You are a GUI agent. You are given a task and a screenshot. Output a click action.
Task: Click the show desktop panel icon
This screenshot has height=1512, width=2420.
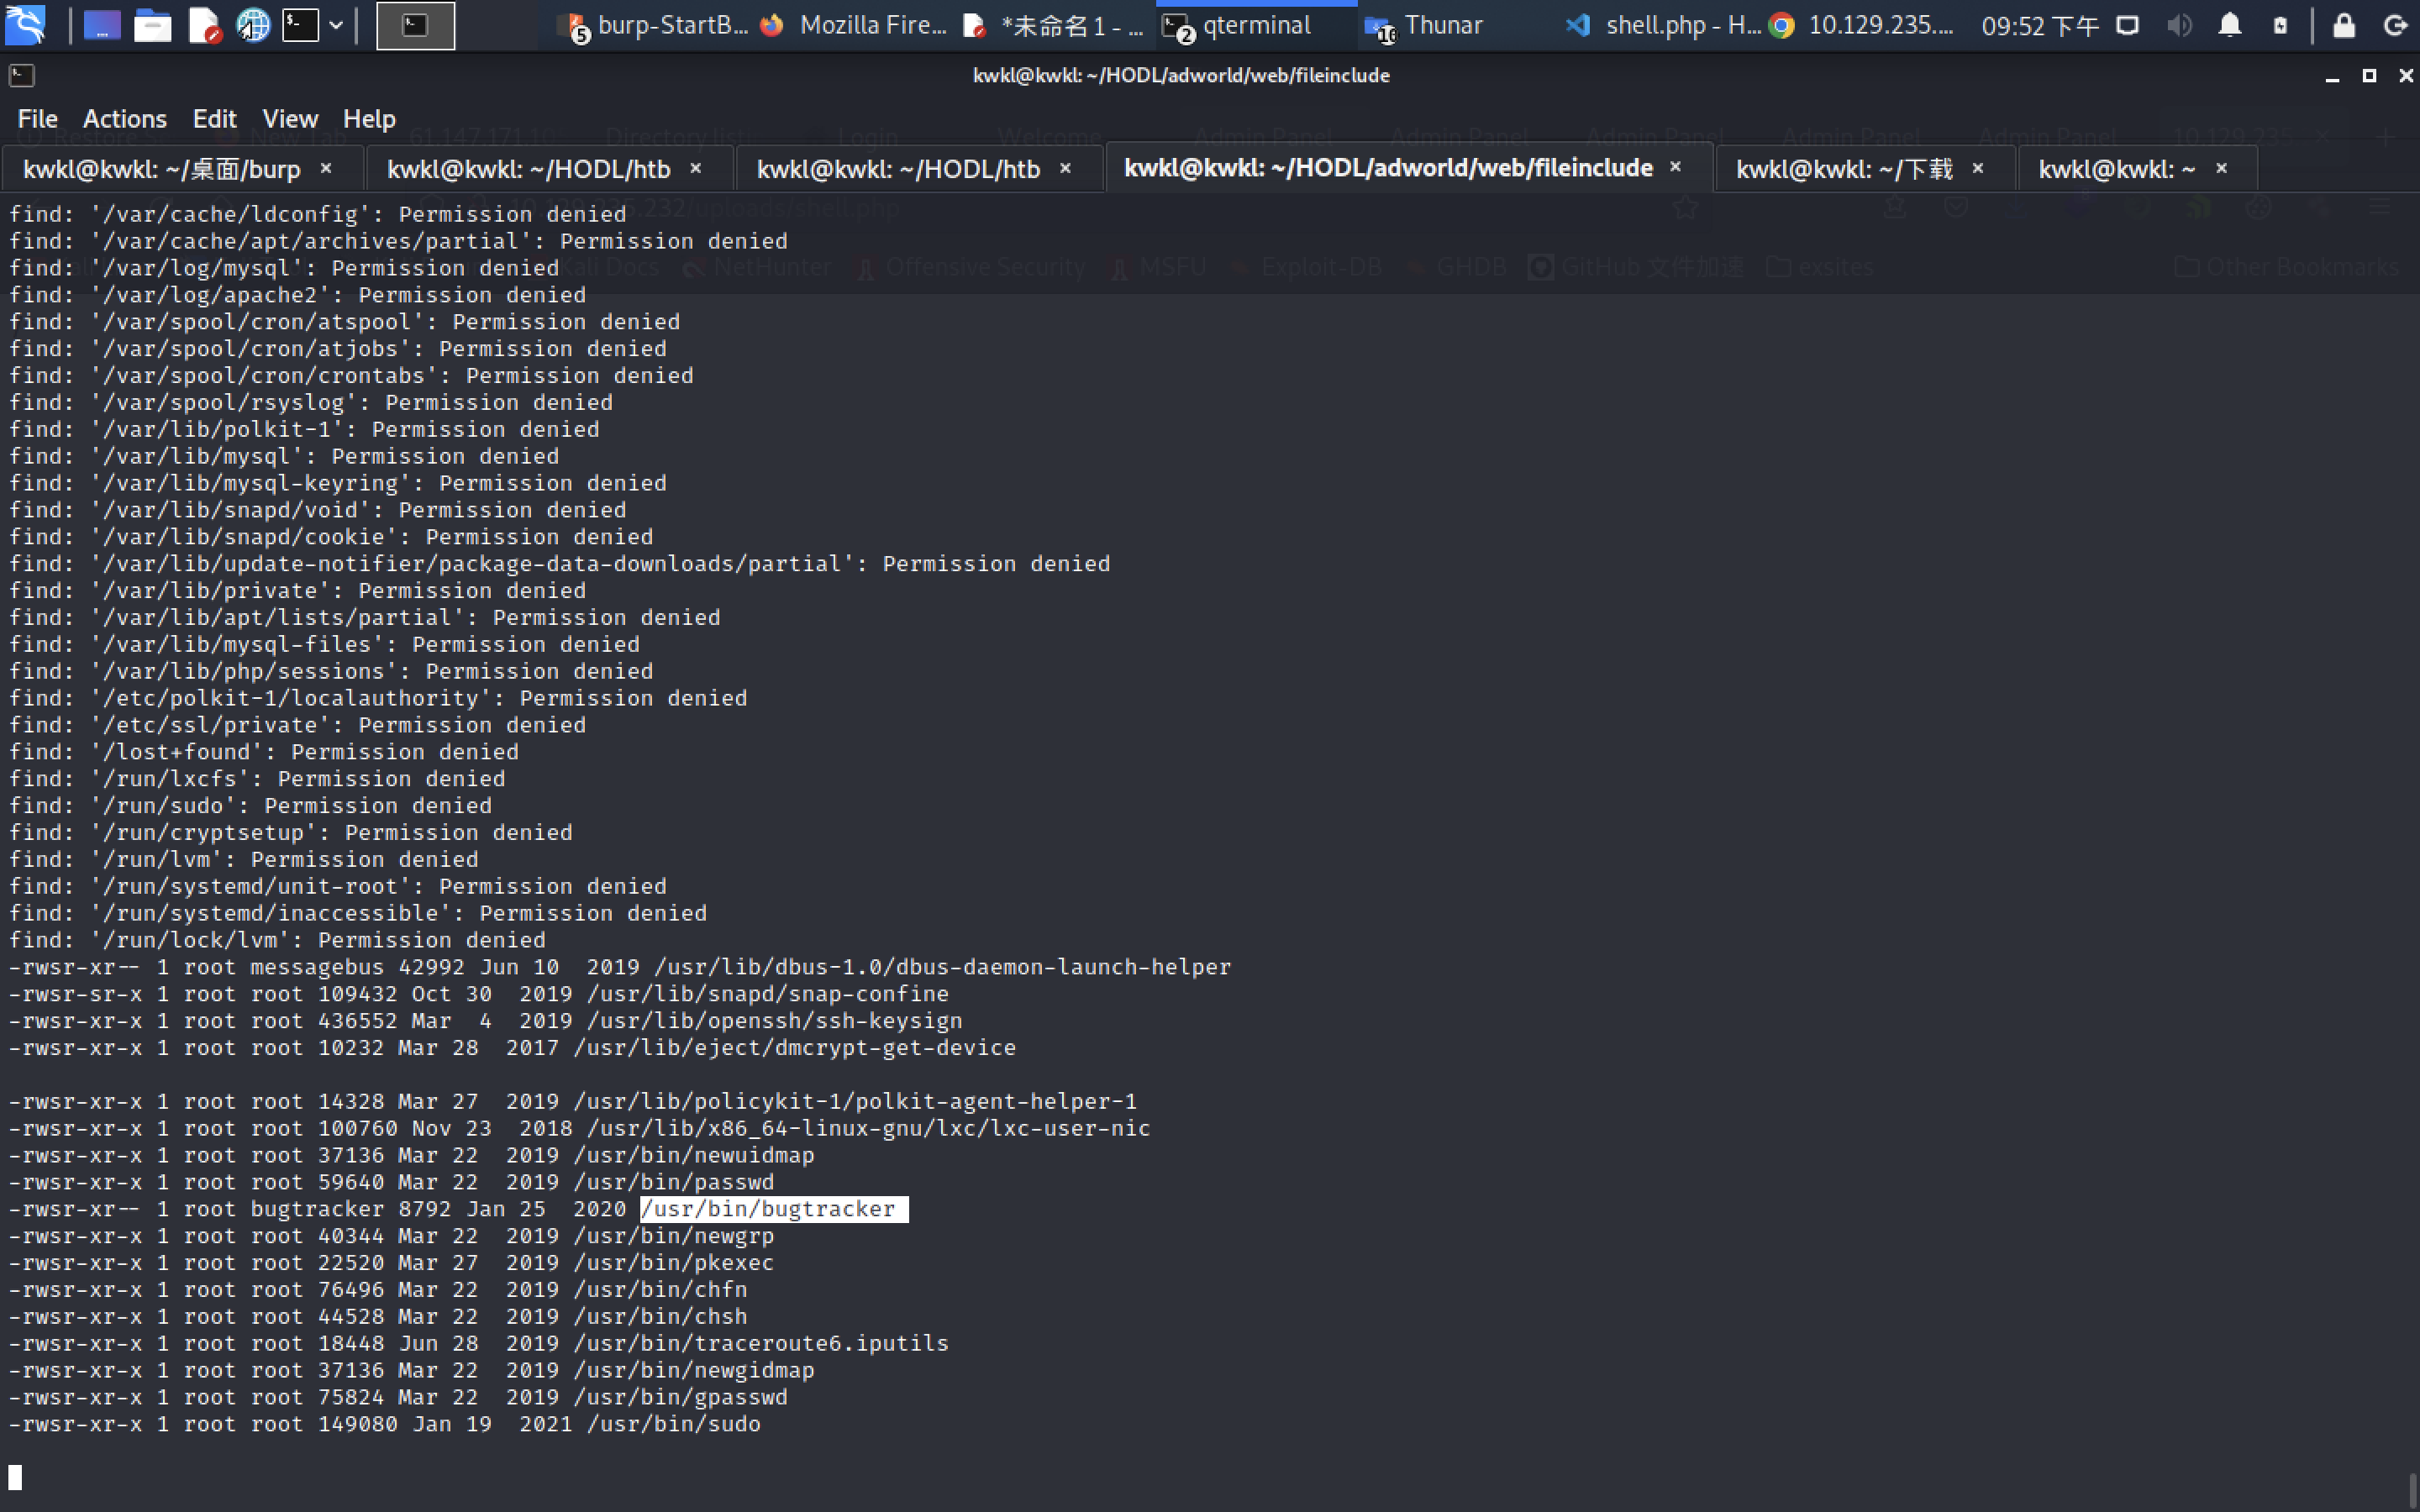pyautogui.click(x=101, y=25)
